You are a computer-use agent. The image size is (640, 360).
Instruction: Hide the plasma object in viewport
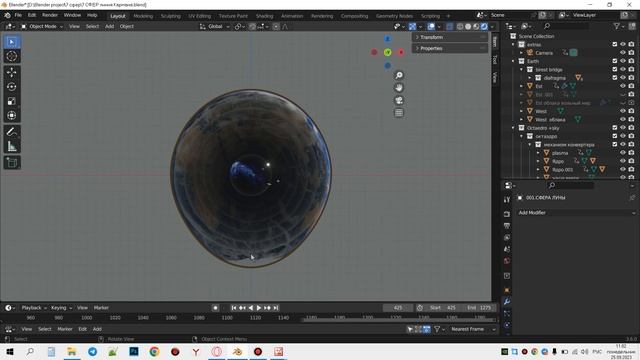tap(623, 153)
